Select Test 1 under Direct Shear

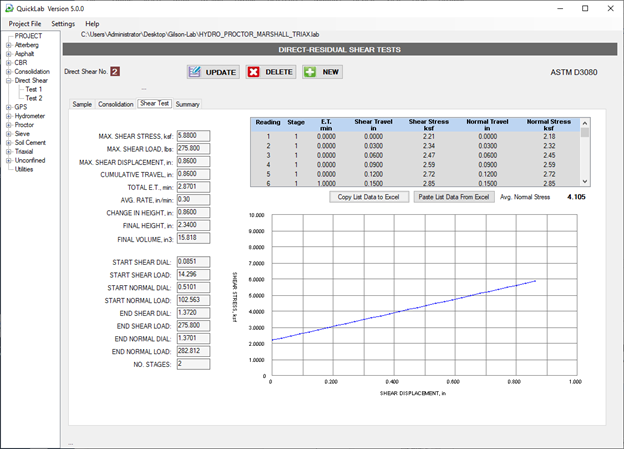pos(33,89)
